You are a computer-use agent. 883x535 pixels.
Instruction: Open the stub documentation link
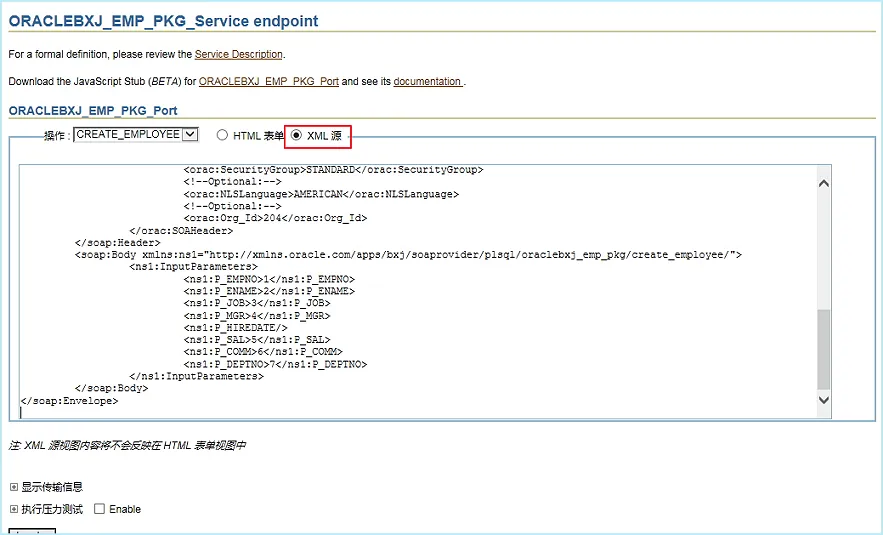(427, 81)
